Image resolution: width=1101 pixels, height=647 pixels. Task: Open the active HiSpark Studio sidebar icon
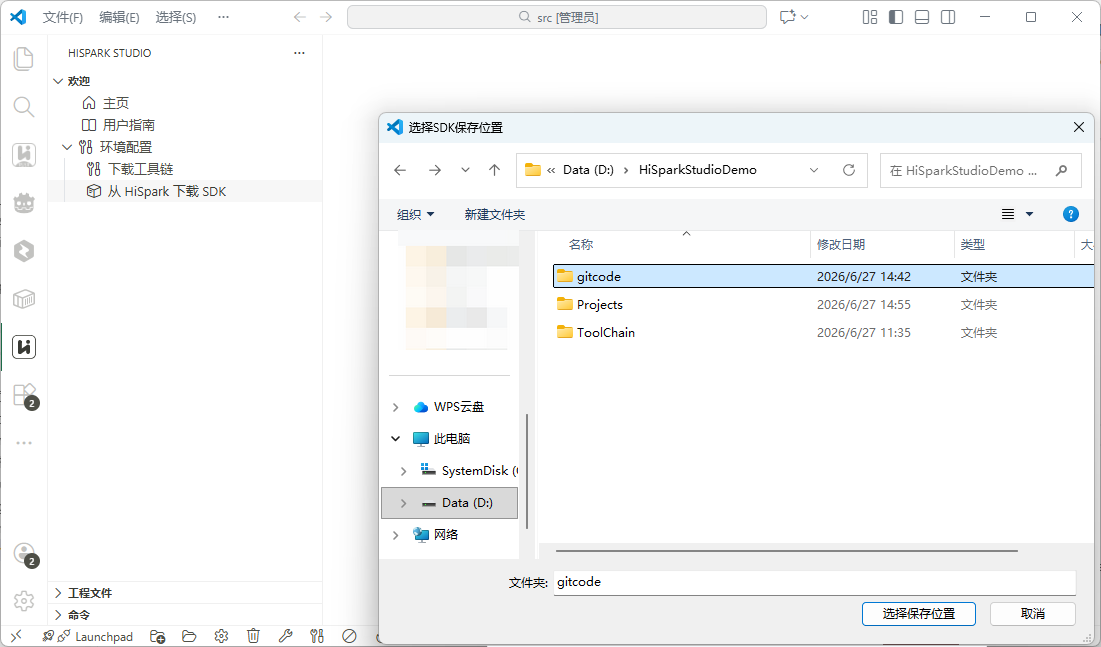[x=24, y=347]
